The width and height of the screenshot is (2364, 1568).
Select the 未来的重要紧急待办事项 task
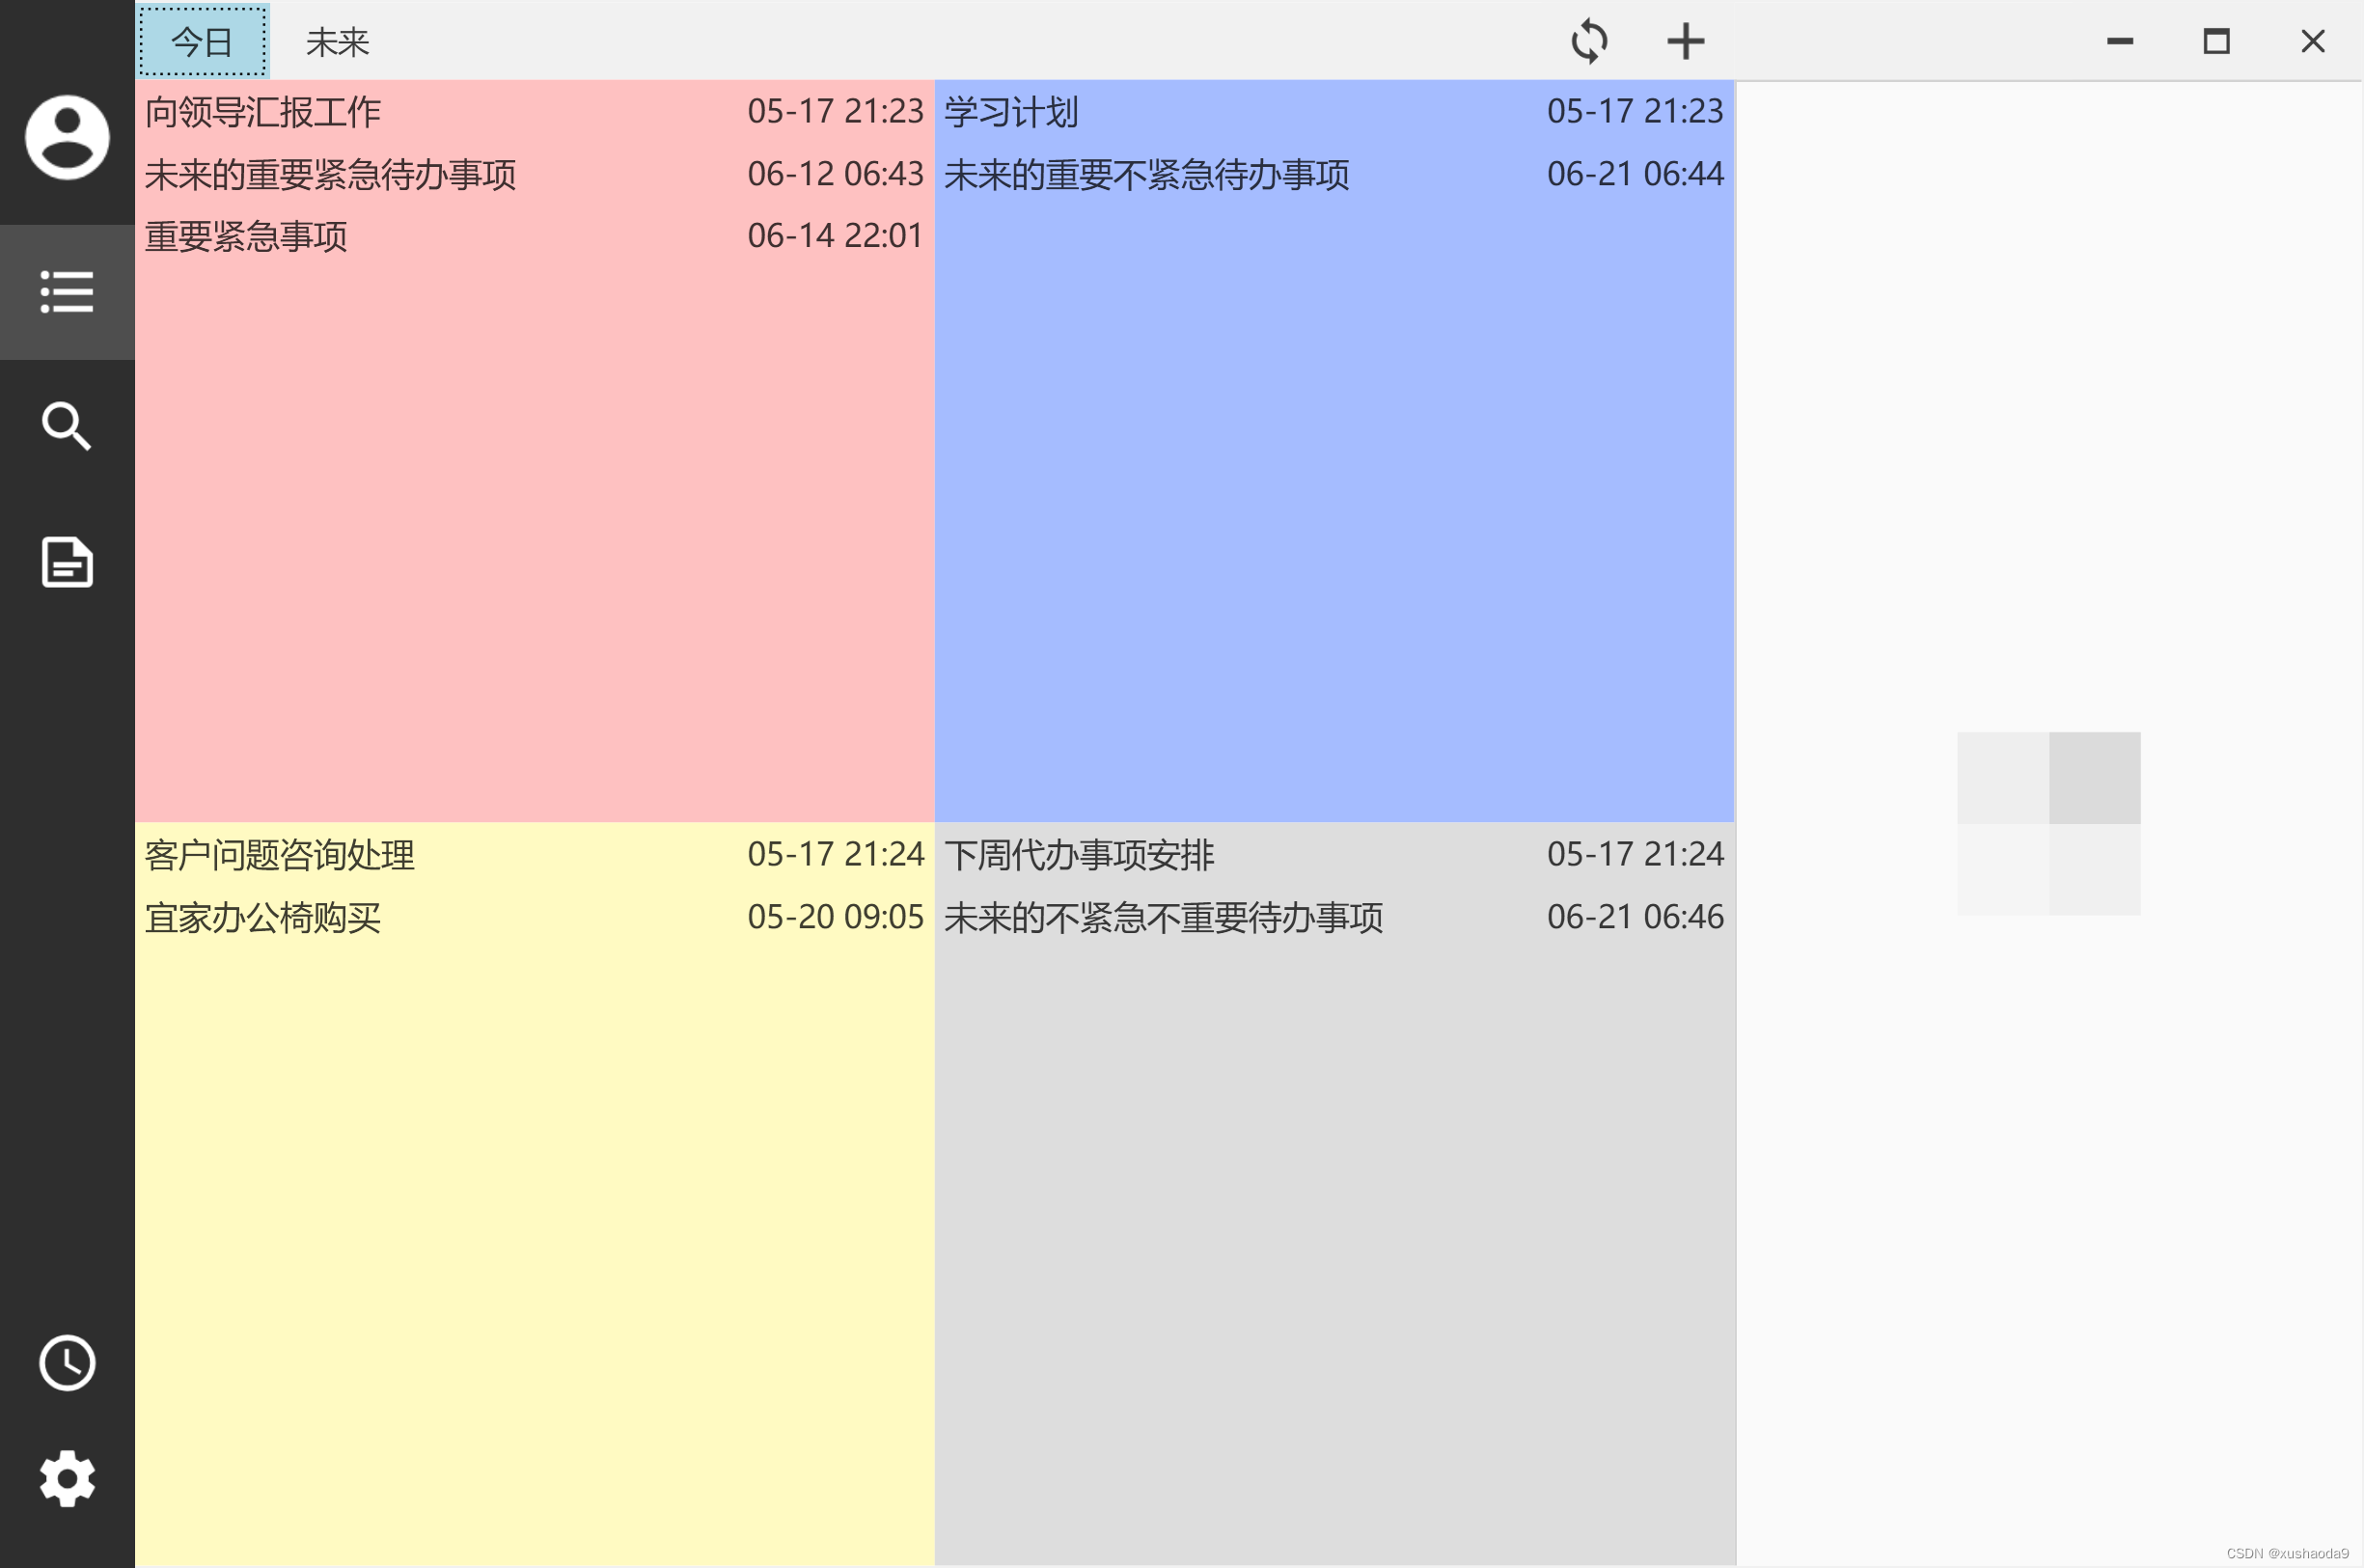[x=330, y=175]
